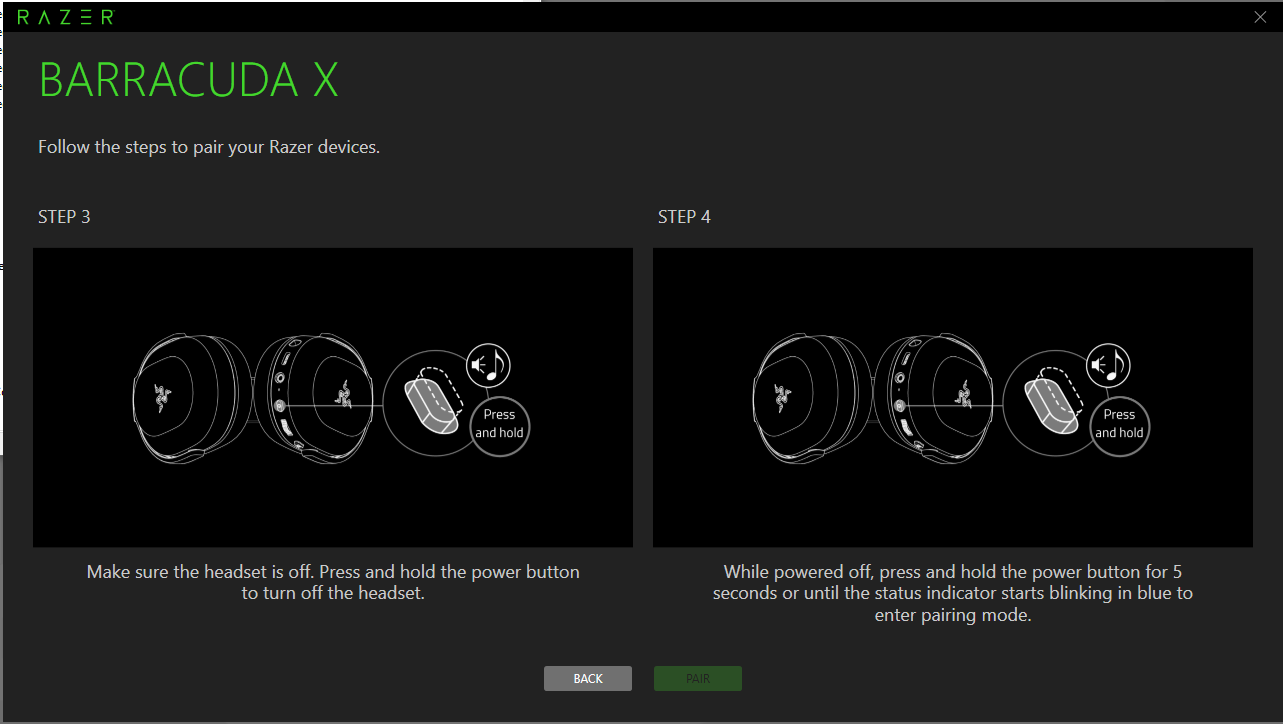Click the BARRACUDA X heading
This screenshot has width=1283, height=724.
(189, 80)
